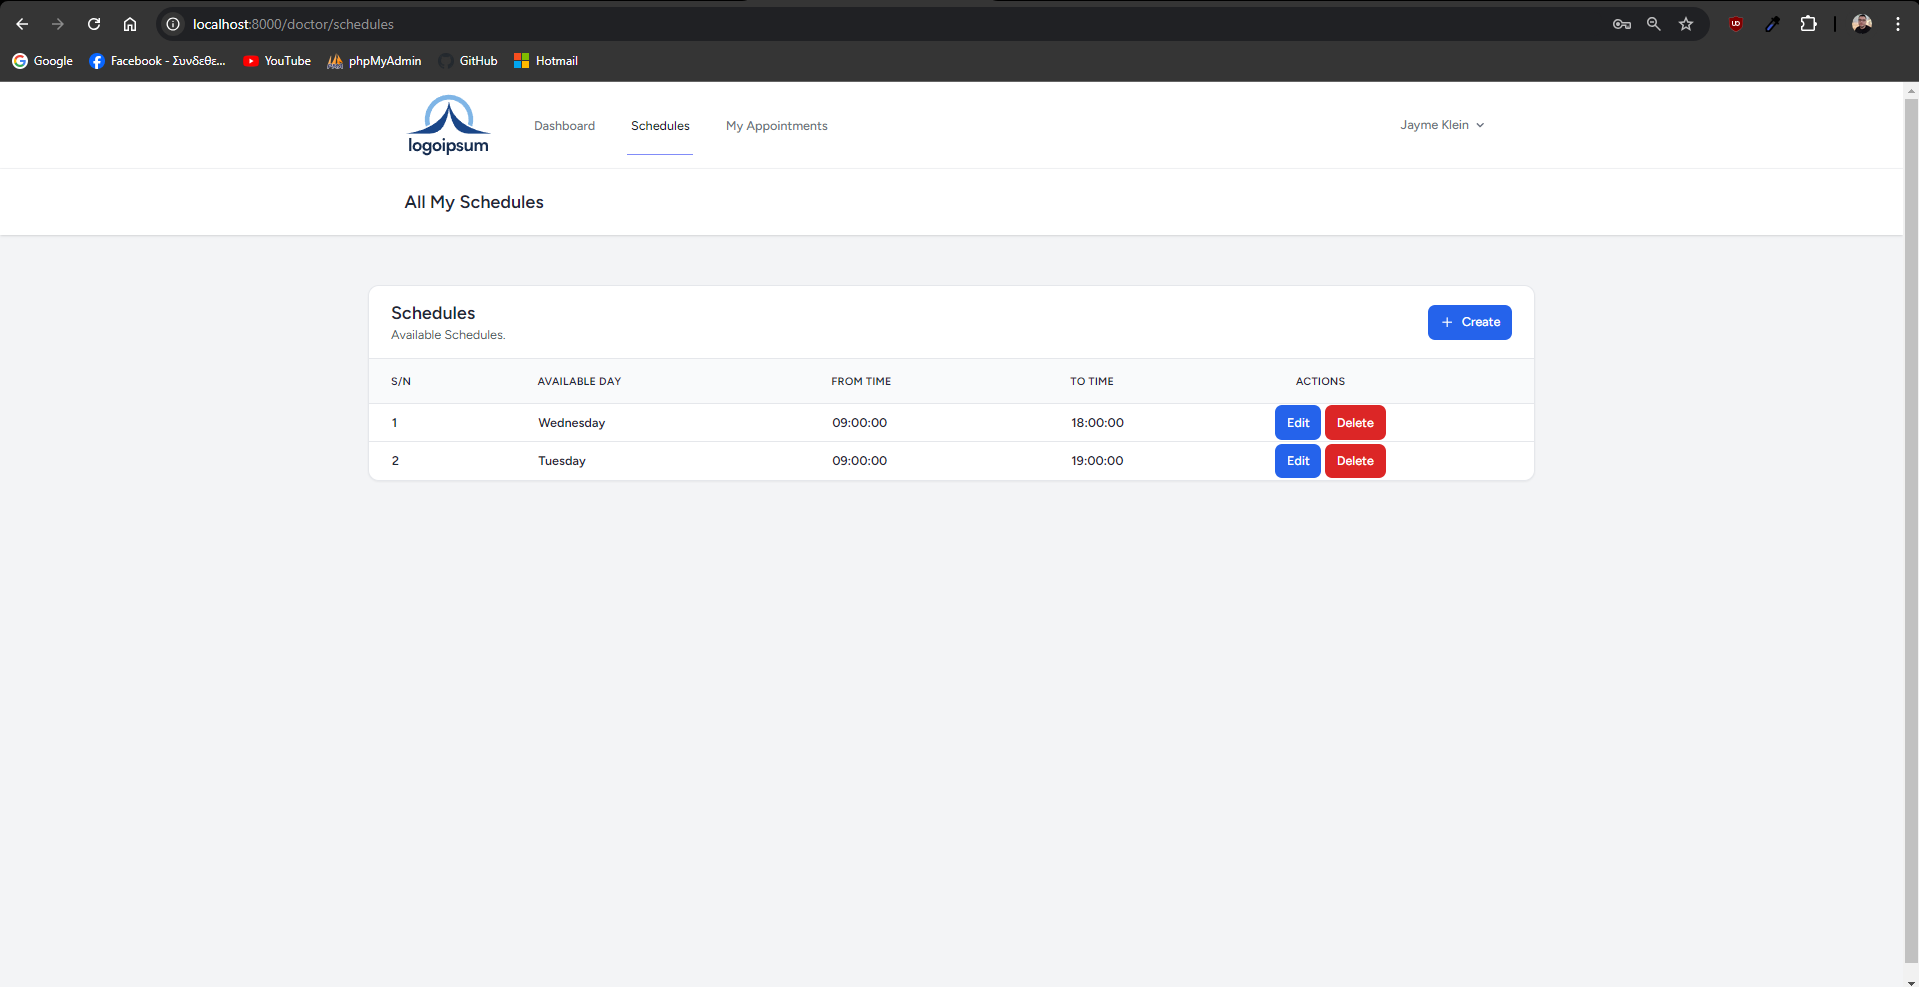Delete the Tuesday schedule

coord(1355,461)
